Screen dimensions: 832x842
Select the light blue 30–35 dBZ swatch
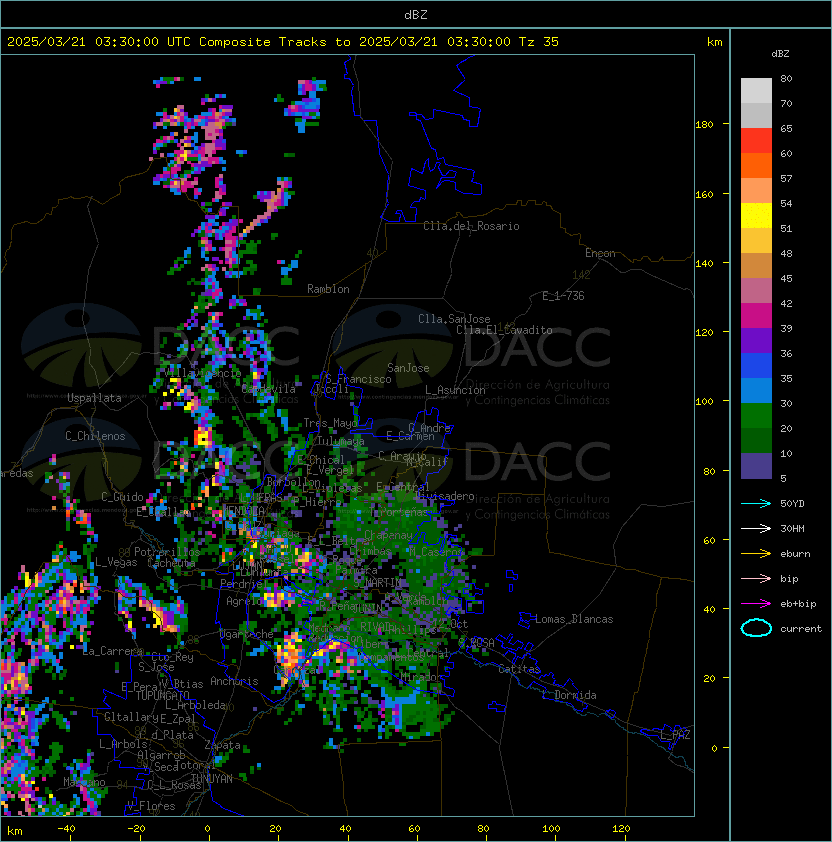[756, 390]
